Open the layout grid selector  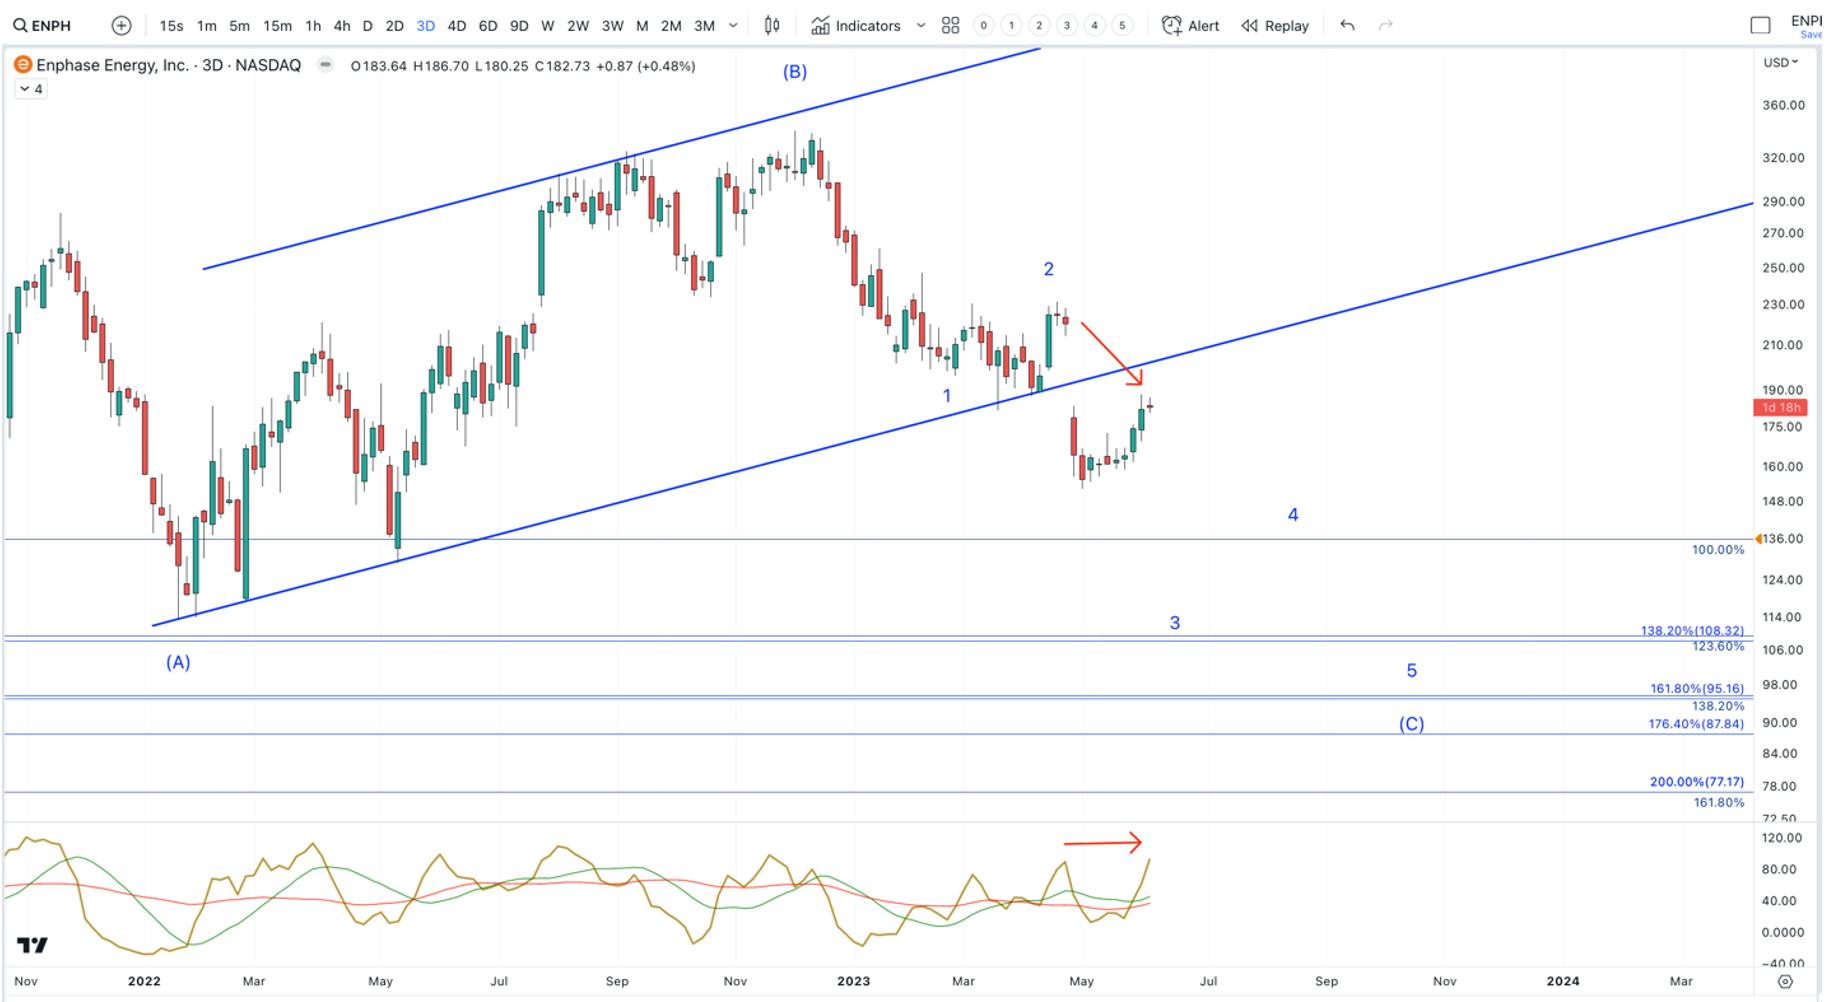click(950, 25)
